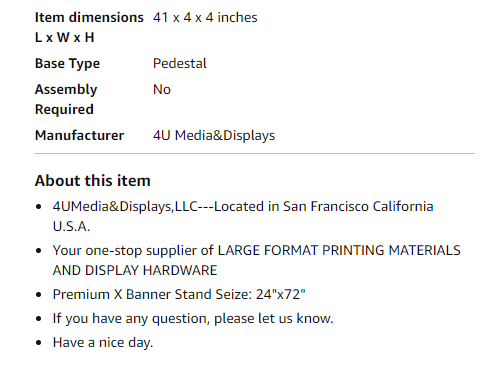
Task: Click the Manufacturer label
Action: (79, 135)
